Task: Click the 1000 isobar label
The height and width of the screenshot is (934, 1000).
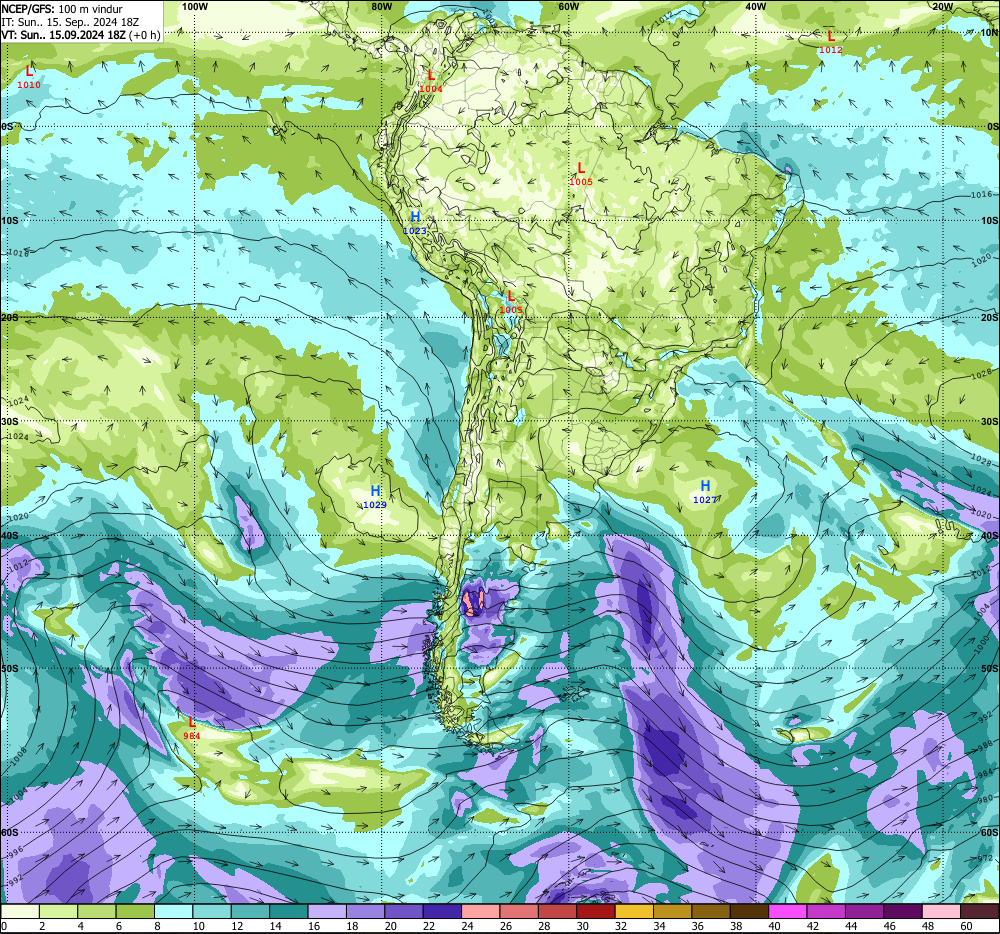Action: [x=982, y=644]
